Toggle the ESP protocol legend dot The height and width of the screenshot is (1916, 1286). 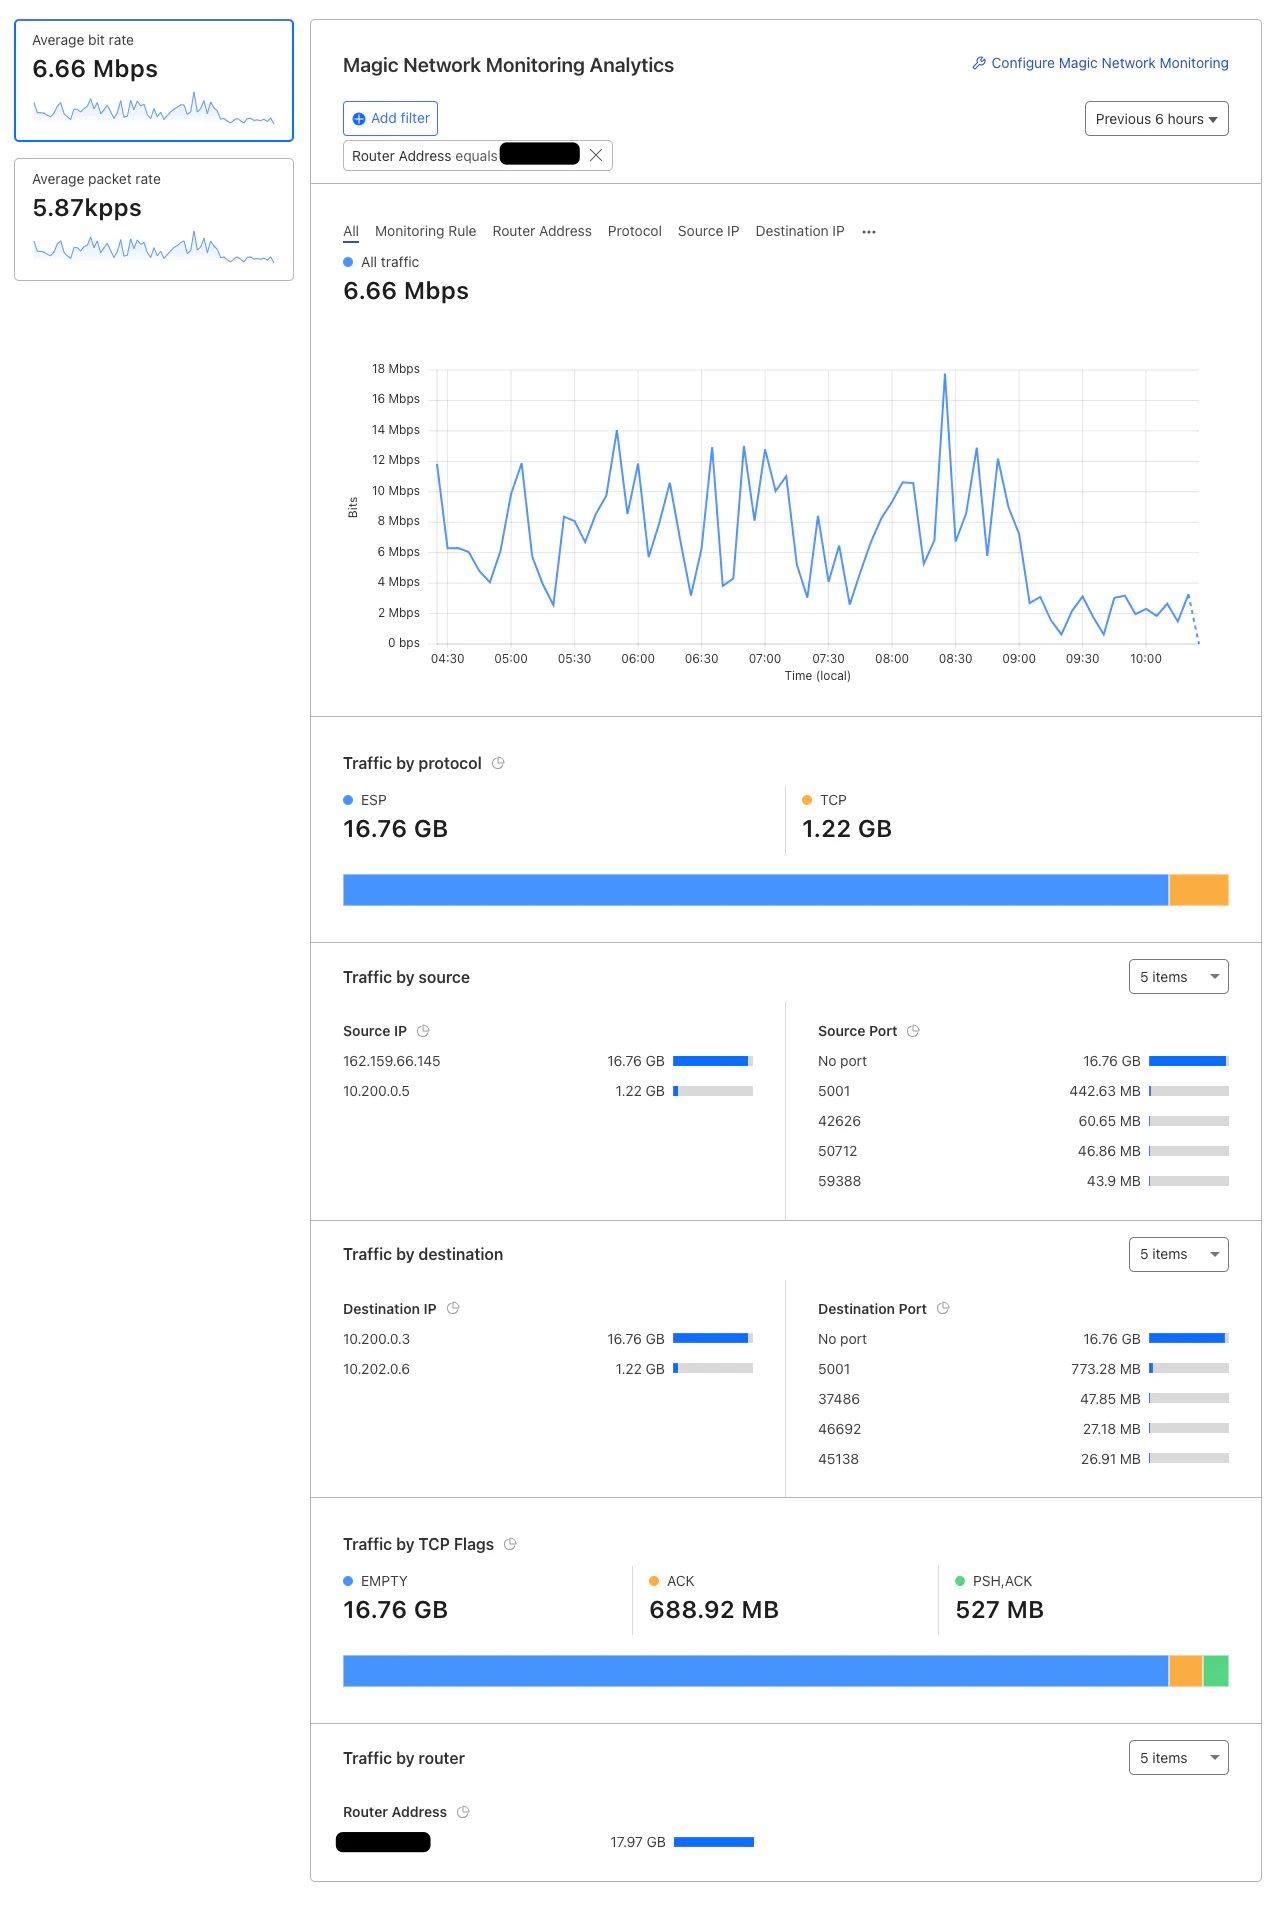click(x=348, y=800)
